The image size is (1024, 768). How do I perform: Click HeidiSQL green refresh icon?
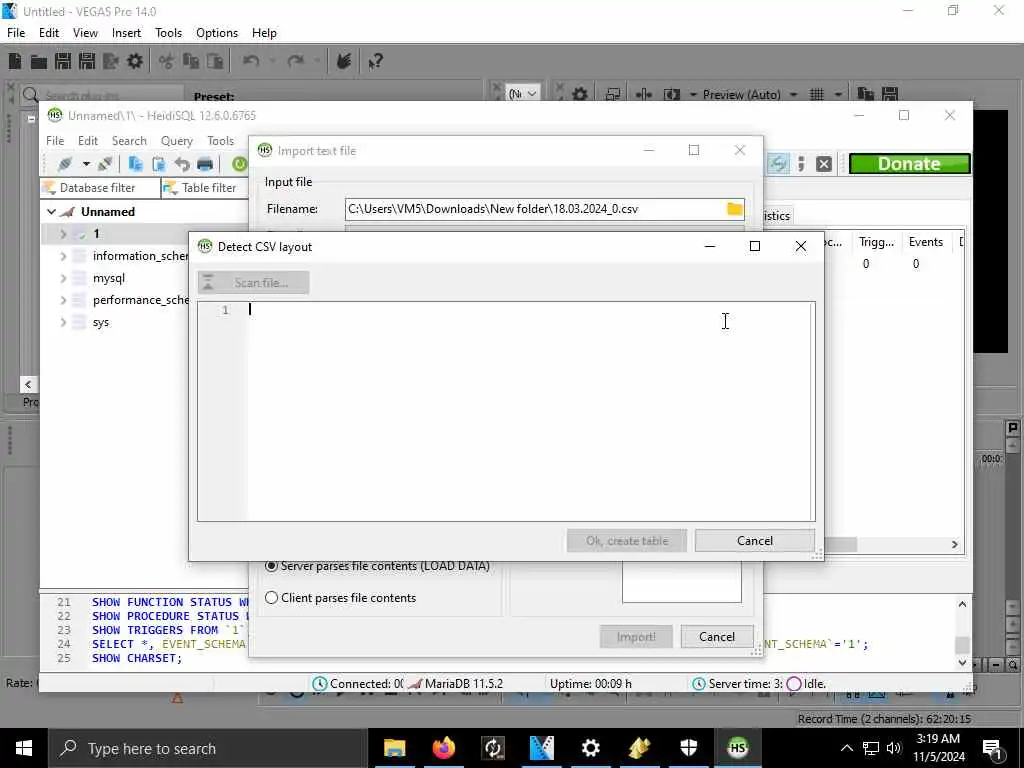click(x=240, y=164)
